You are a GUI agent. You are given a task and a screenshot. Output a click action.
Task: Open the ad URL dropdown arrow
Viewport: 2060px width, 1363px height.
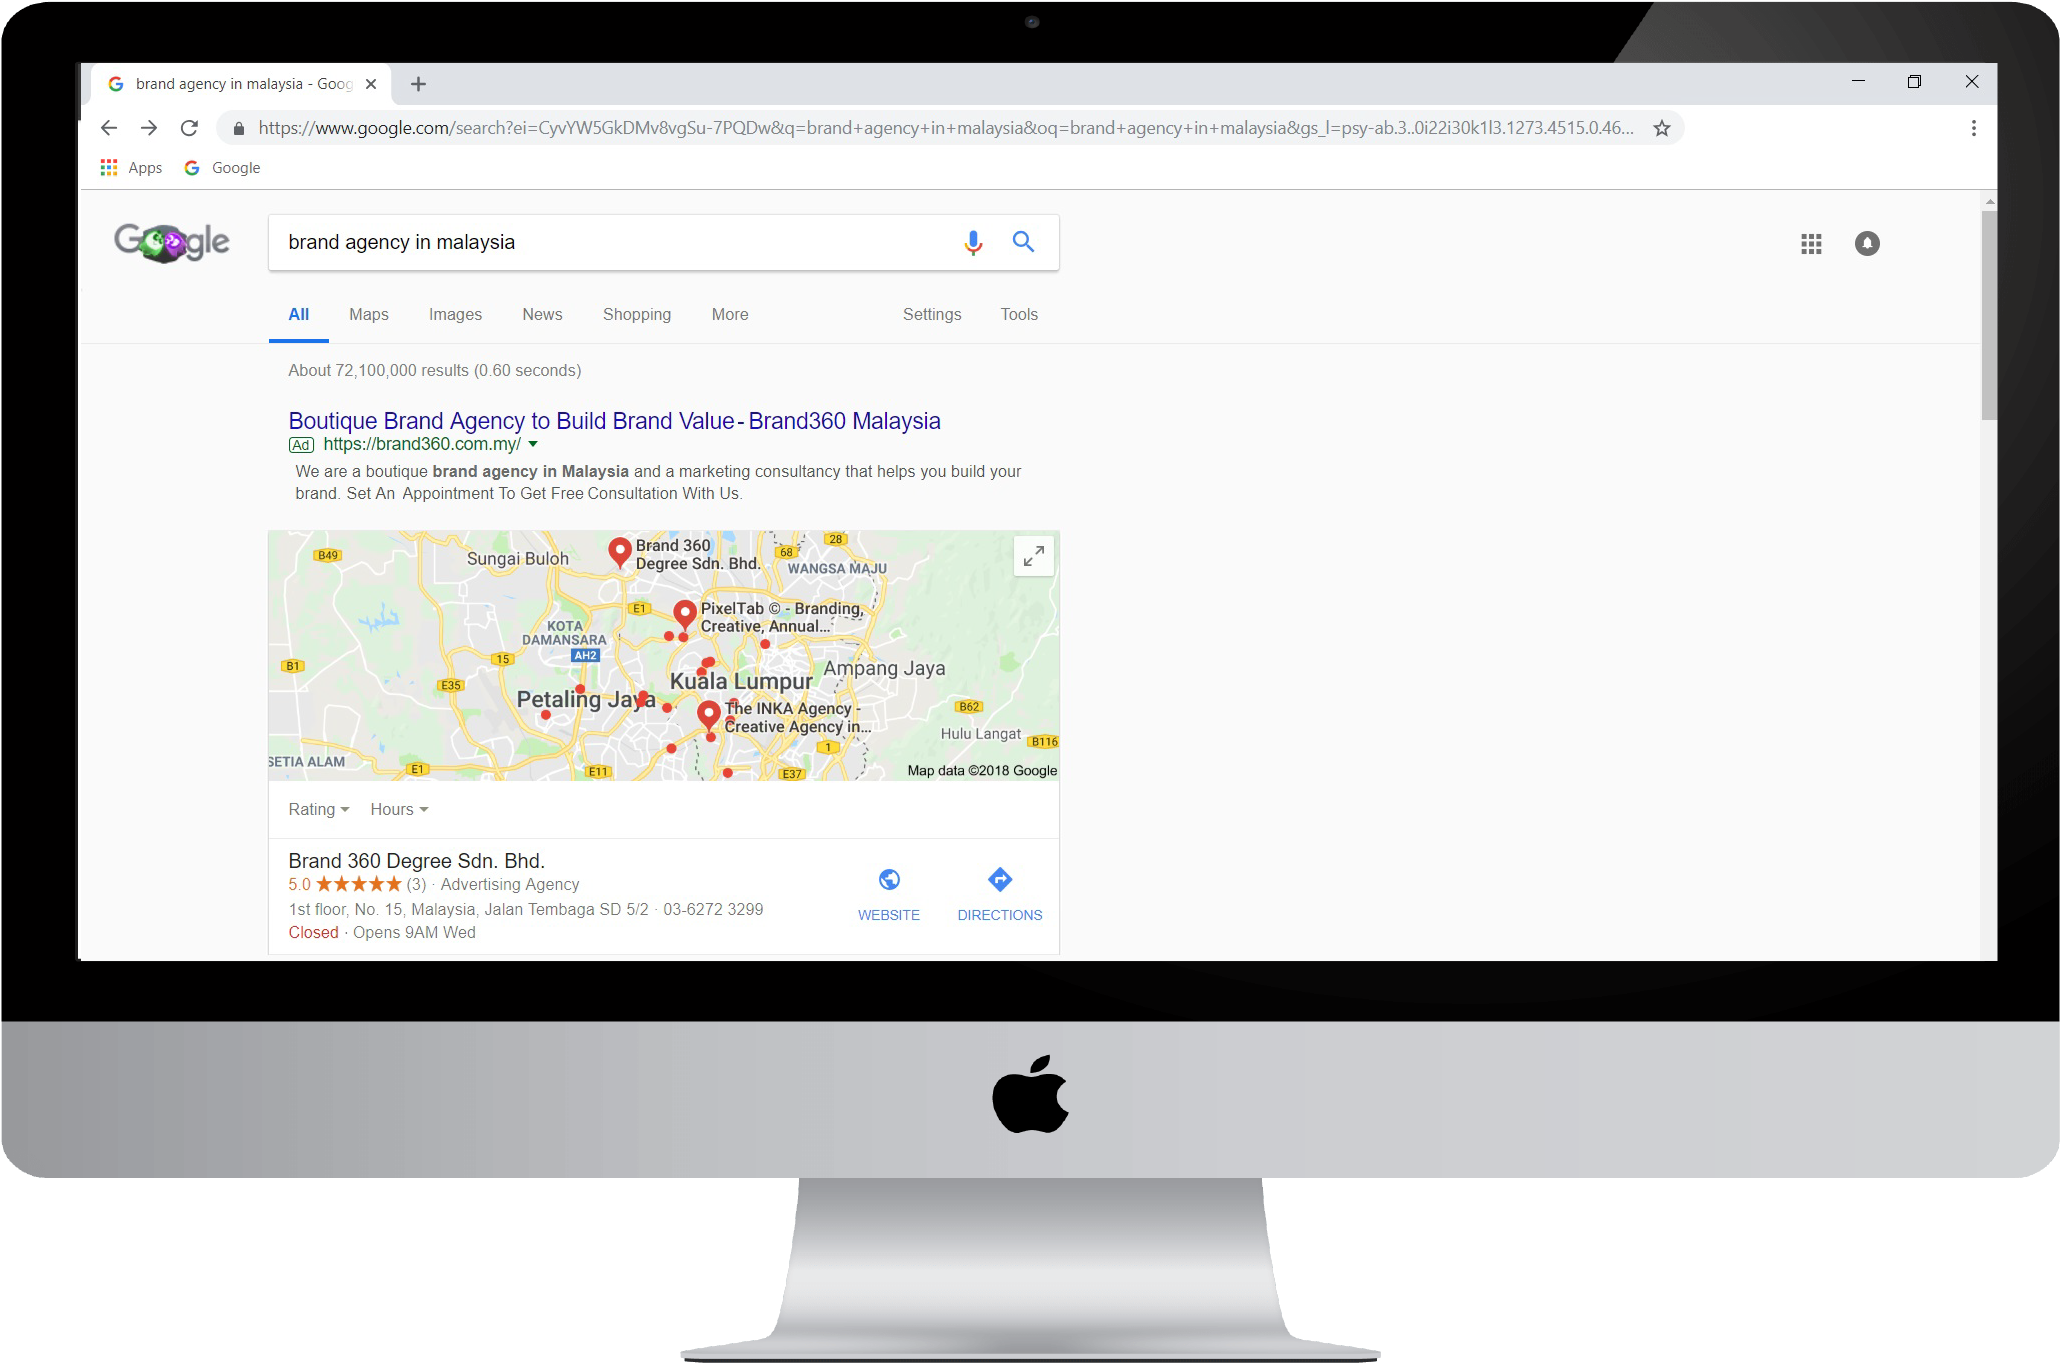point(533,444)
